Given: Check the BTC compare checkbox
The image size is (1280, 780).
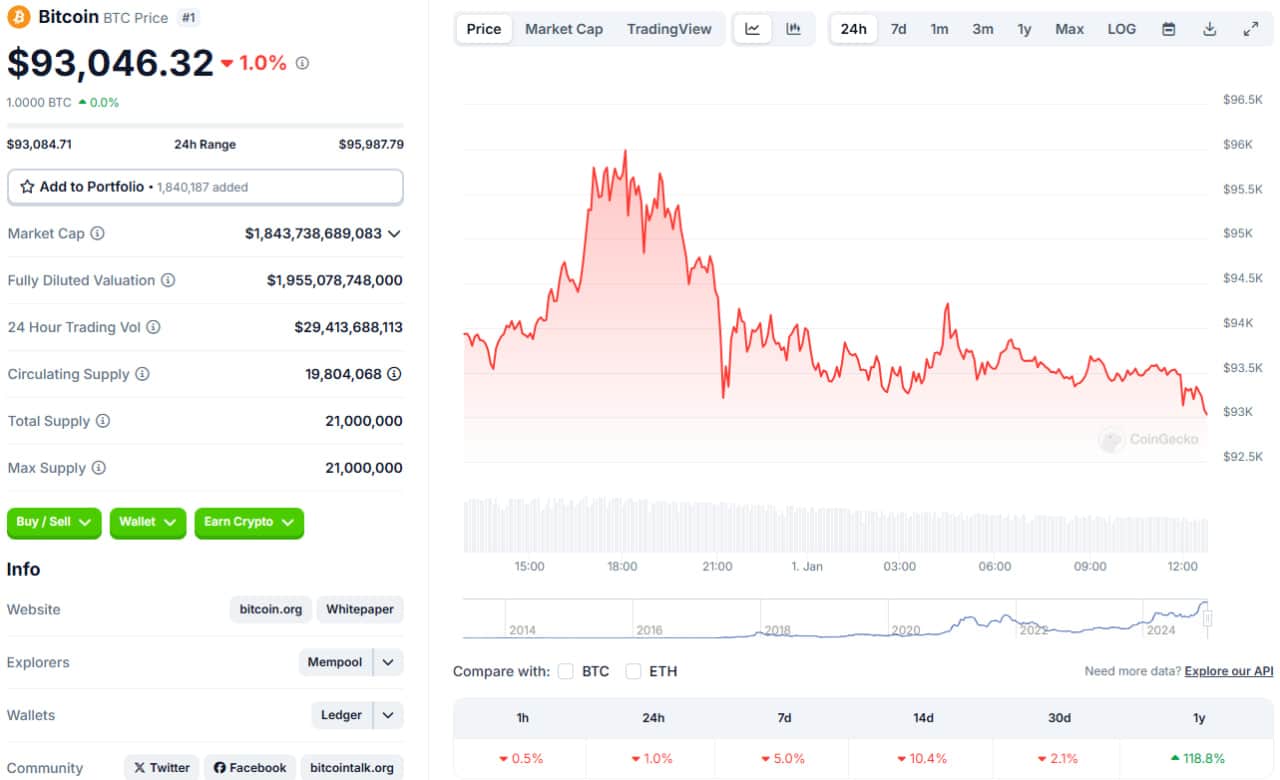Looking at the screenshot, I should click(x=565, y=671).
